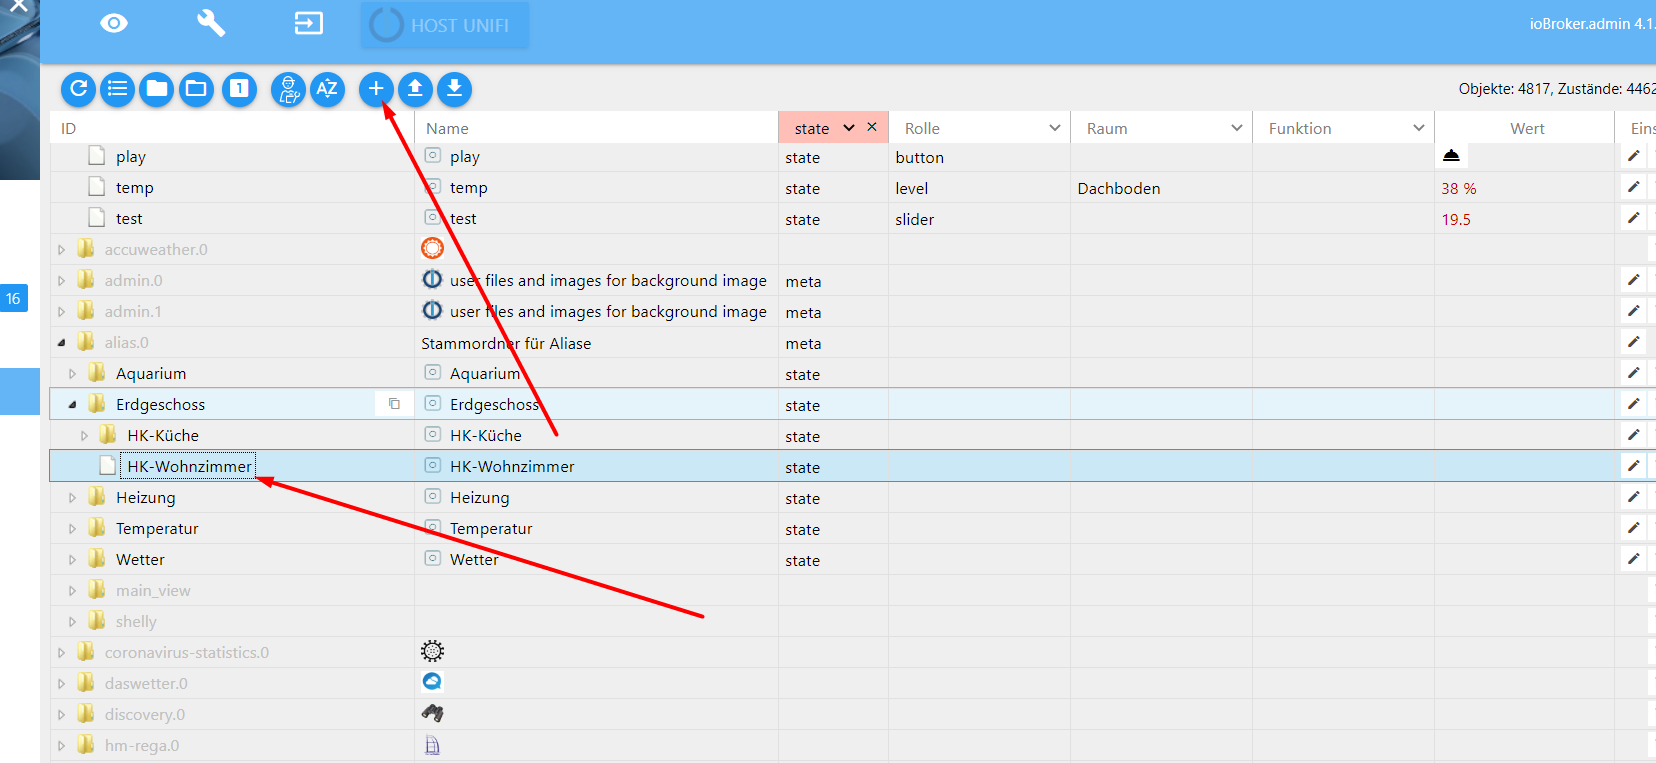Edit the play object with pencil icon
Image resolution: width=1656 pixels, height=763 pixels.
[x=1633, y=156]
